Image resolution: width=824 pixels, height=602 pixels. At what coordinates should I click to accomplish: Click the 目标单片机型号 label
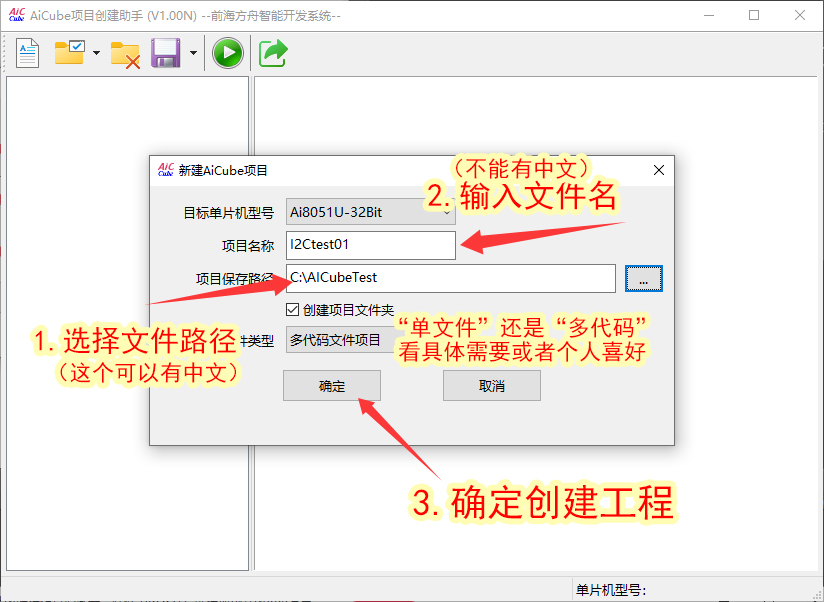[229, 213]
